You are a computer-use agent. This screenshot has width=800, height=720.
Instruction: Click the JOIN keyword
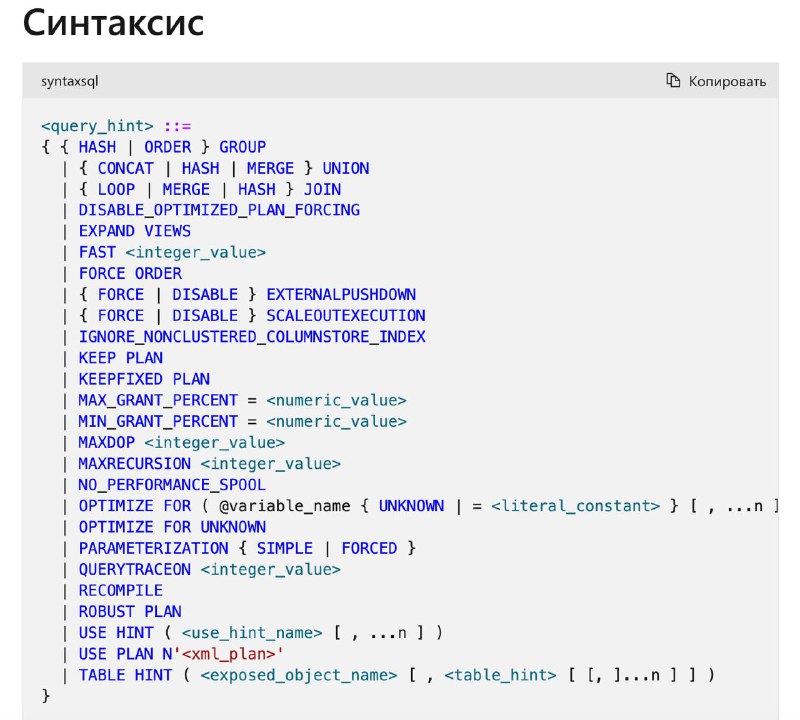(322, 189)
